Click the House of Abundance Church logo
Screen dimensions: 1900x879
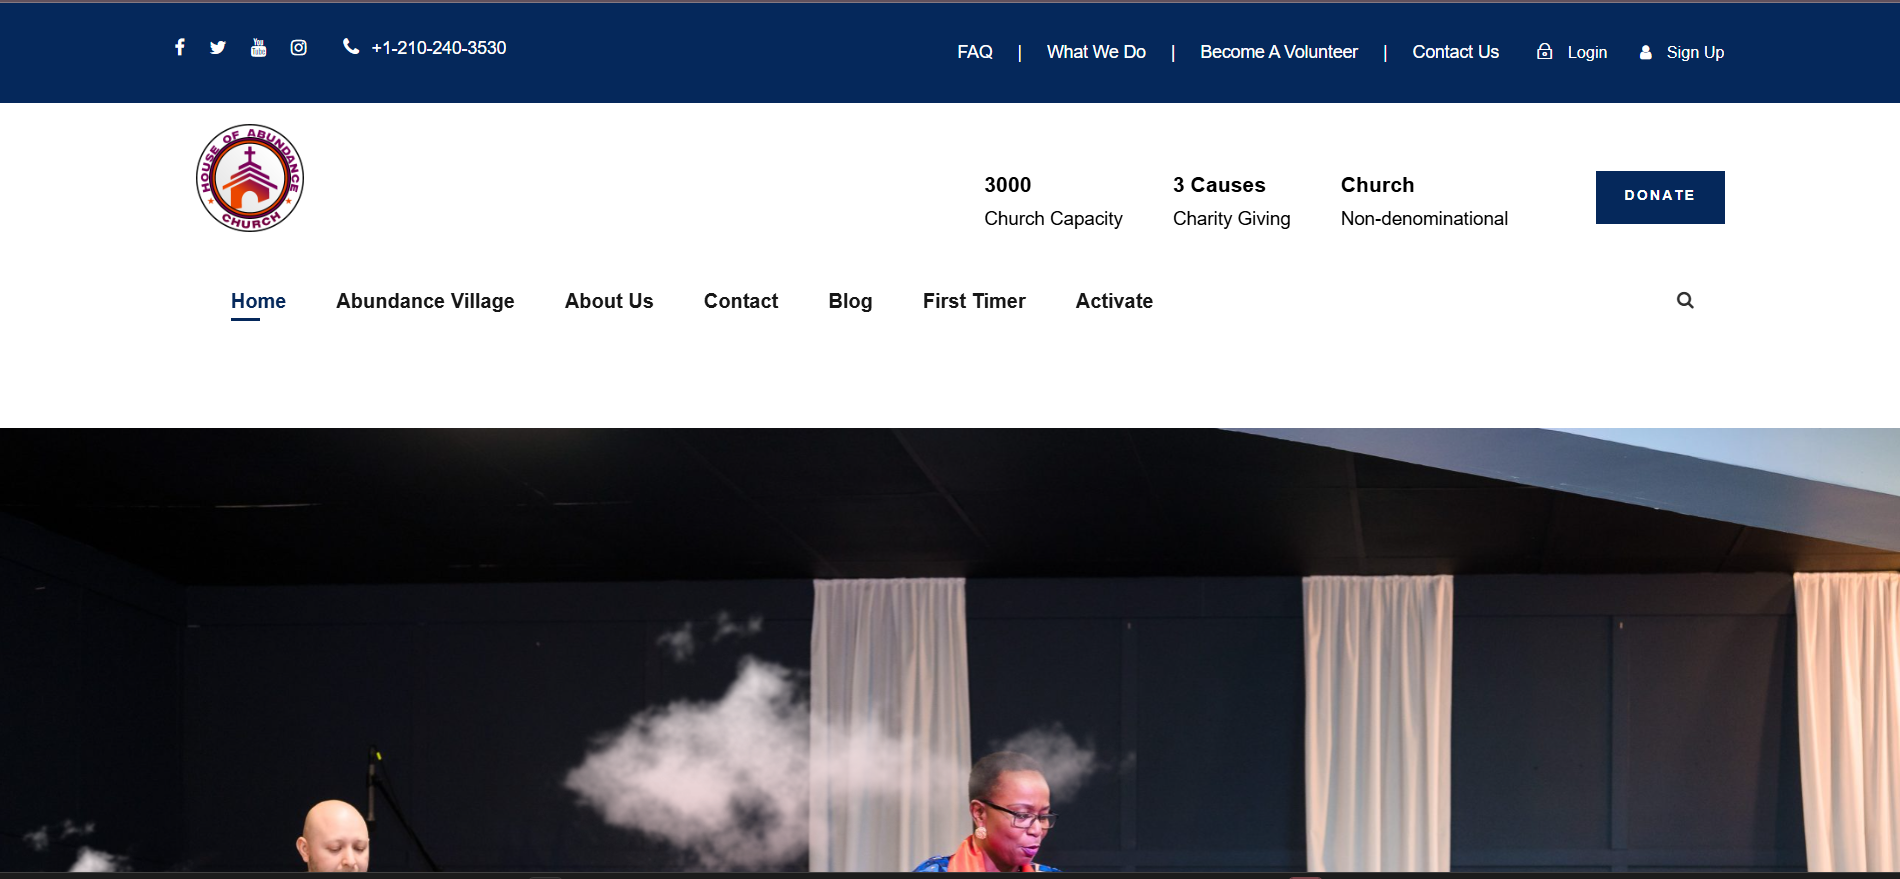(x=250, y=178)
